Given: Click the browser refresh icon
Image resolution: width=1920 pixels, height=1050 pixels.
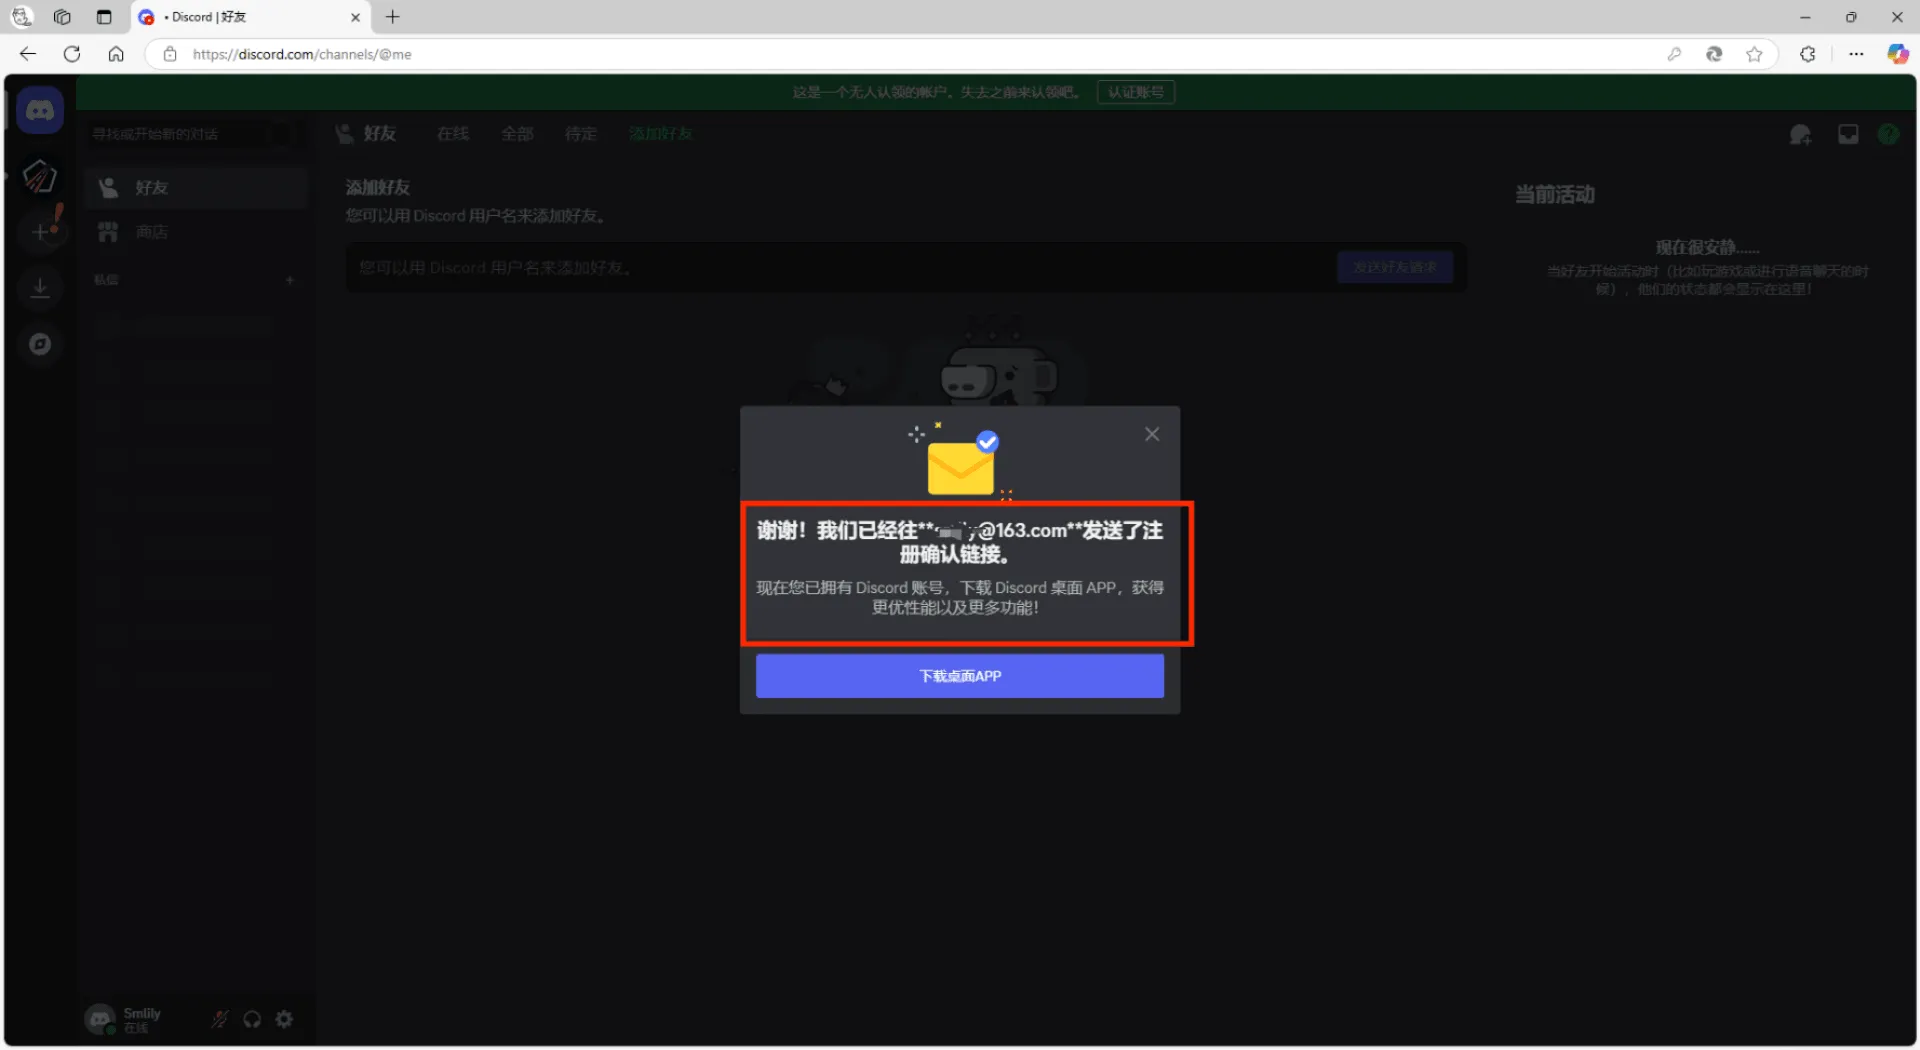Looking at the screenshot, I should tap(72, 54).
